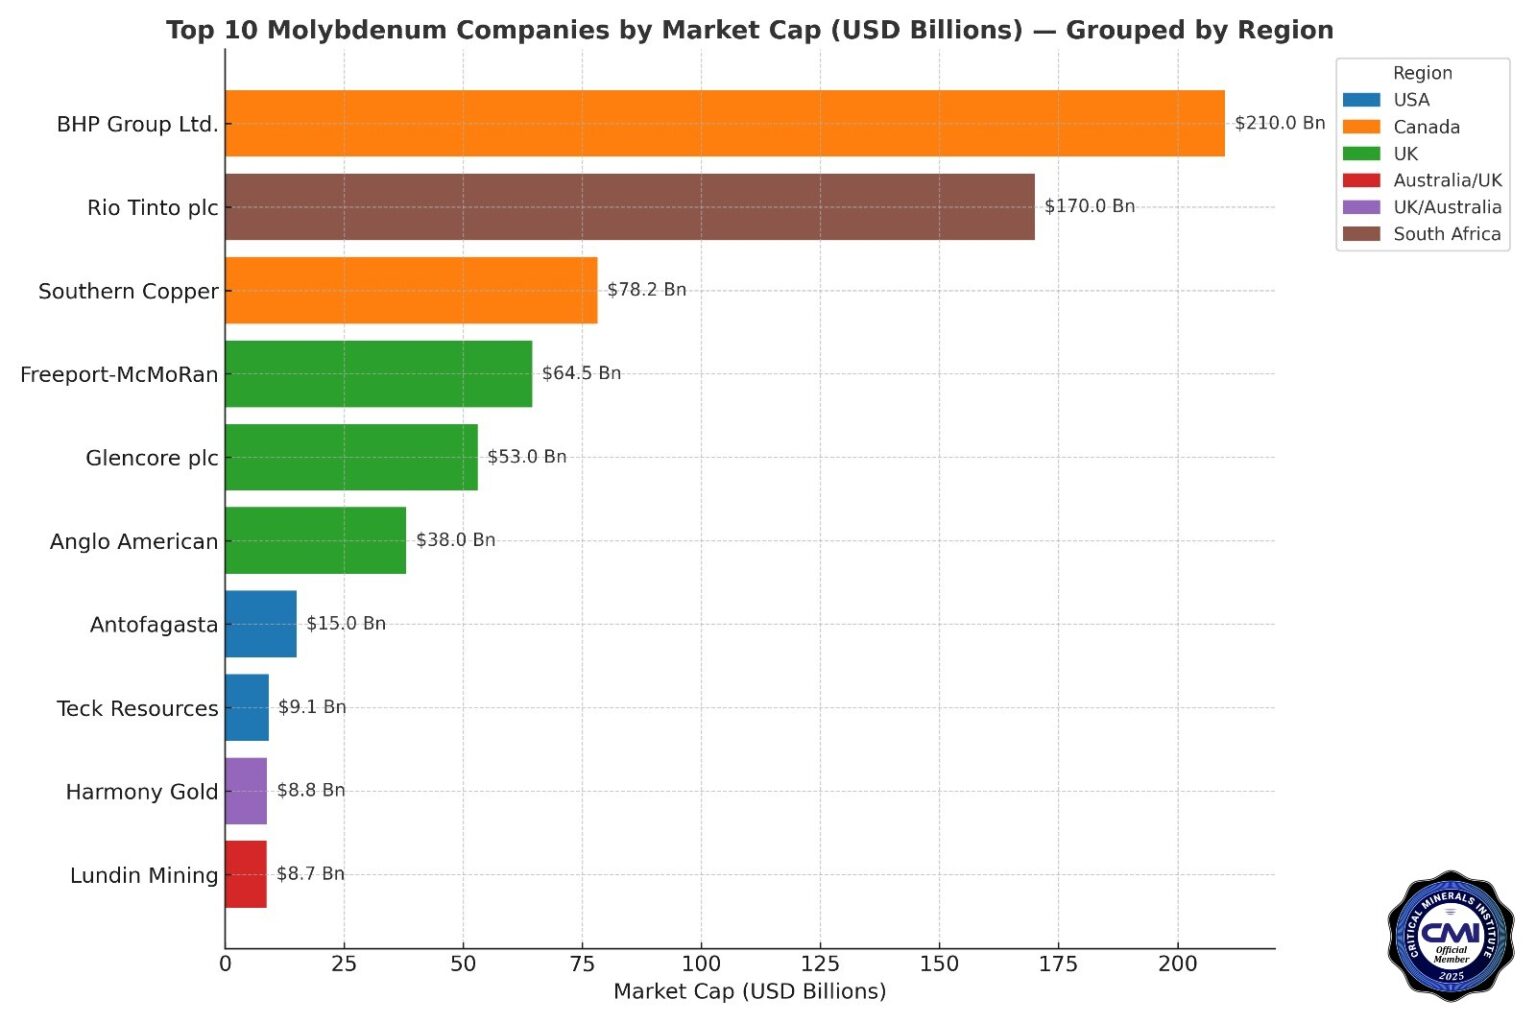
Task: Click the chart title text
Action: (x=750, y=30)
